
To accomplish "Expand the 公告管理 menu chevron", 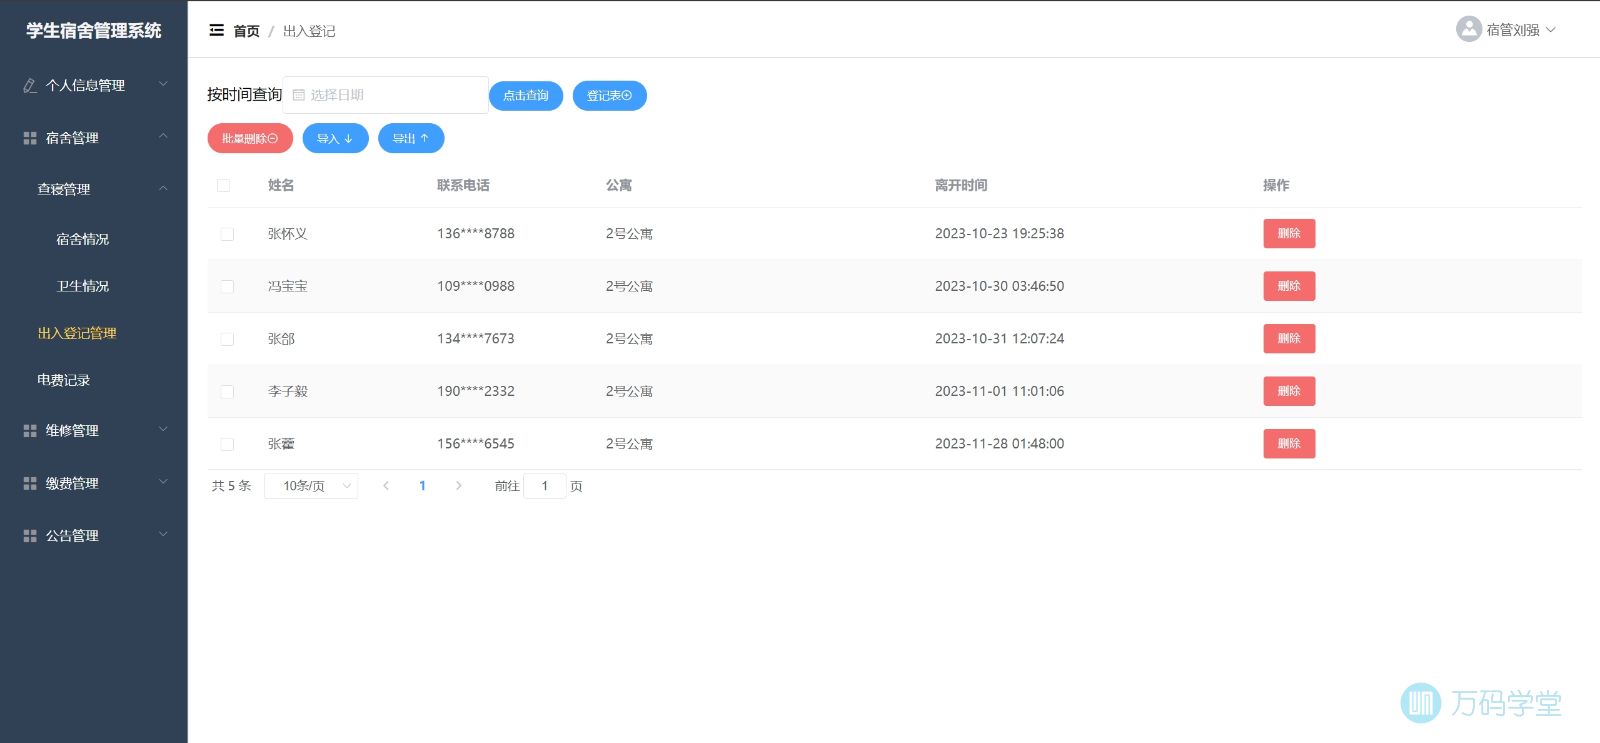I will (163, 535).
